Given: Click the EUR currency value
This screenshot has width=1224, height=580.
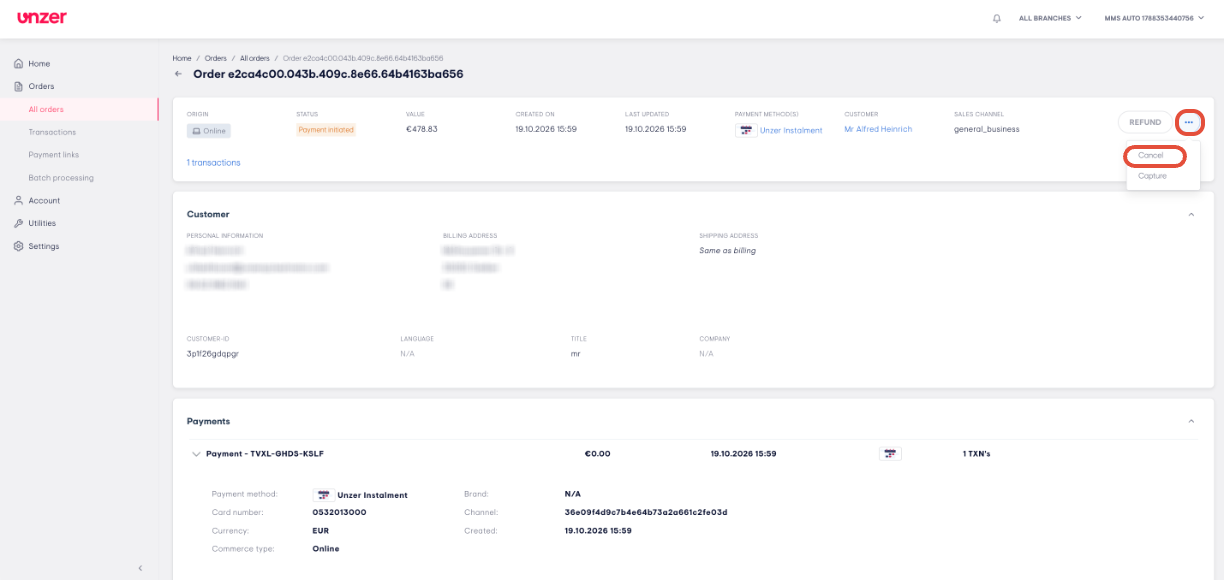Looking at the screenshot, I should pos(320,530).
